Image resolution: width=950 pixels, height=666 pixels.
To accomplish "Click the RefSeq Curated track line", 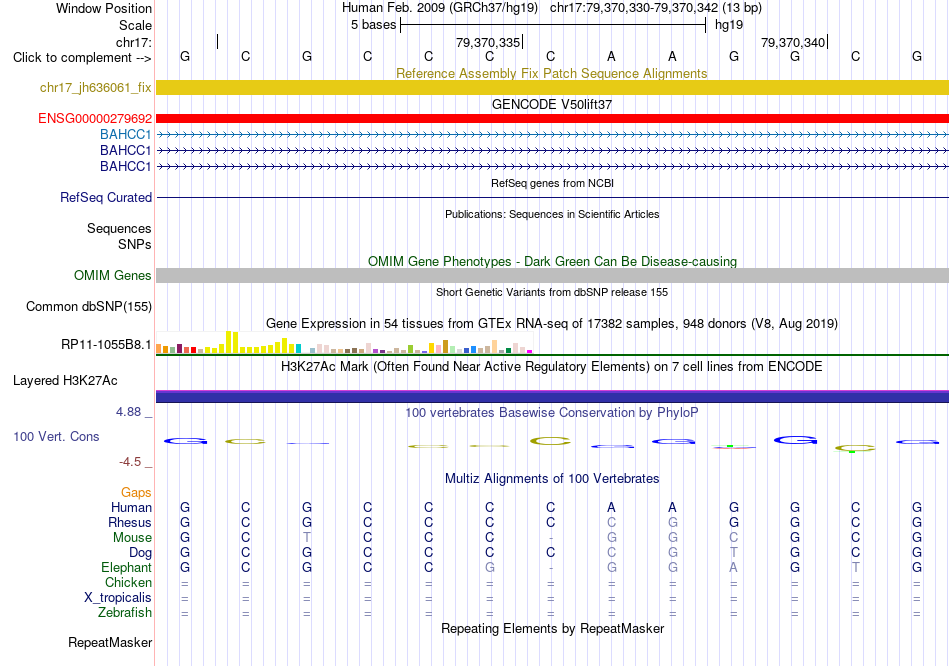I will 552,198.
